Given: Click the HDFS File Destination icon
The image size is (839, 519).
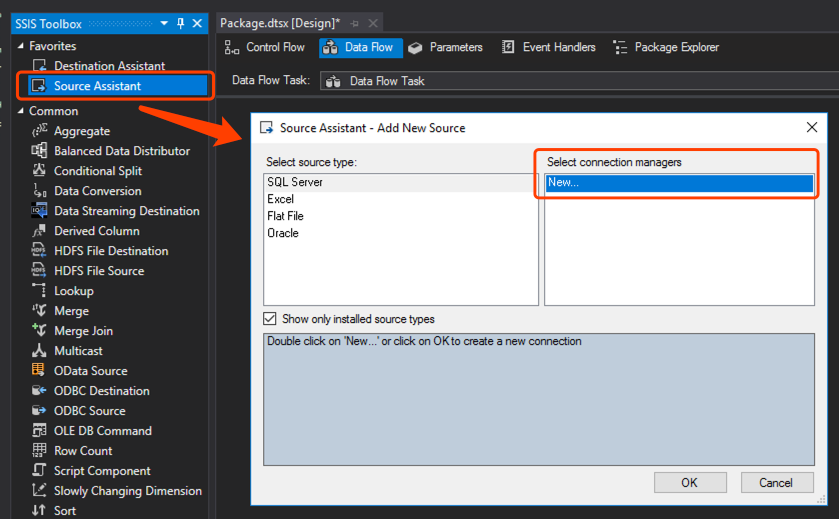Looking at the screenshot, I should pyautogui.click(x=39, y=250).
